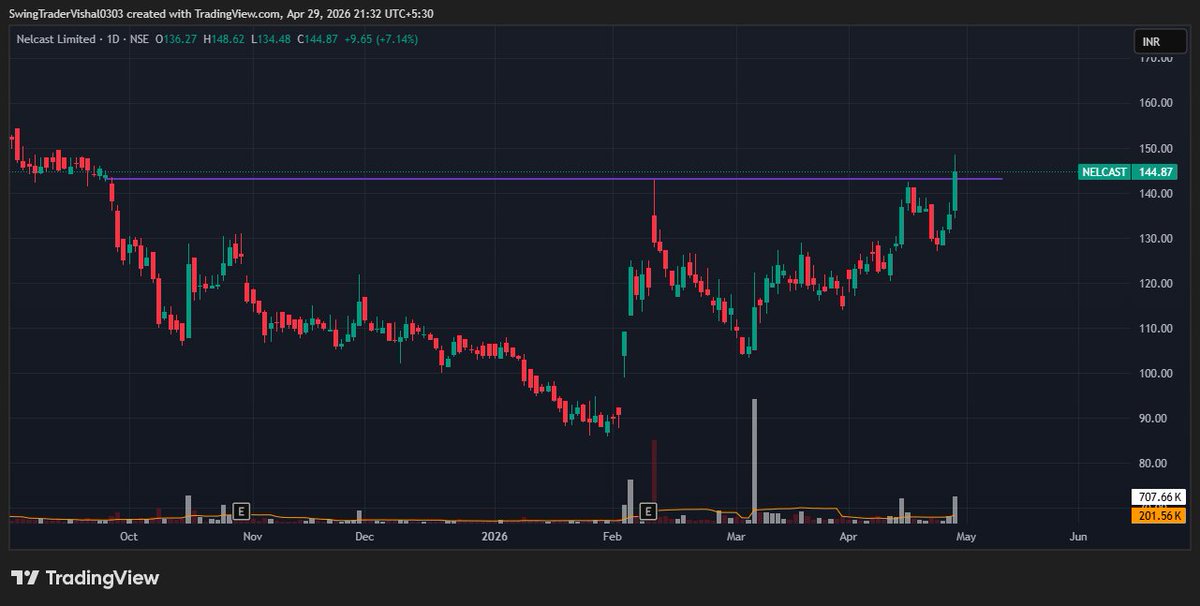The image size is (1200, 606).
Task: Click the 201.56 K volume average label
Action: [x=1158, y=515]
